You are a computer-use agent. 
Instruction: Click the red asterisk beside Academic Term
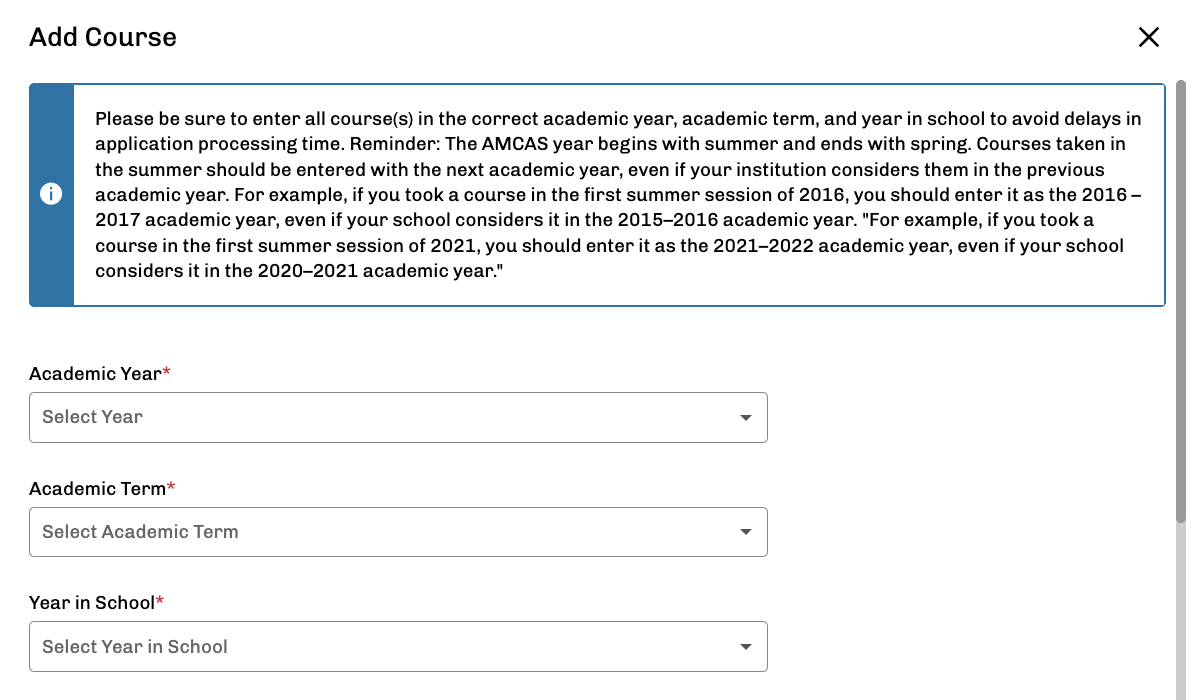[171, 487]
